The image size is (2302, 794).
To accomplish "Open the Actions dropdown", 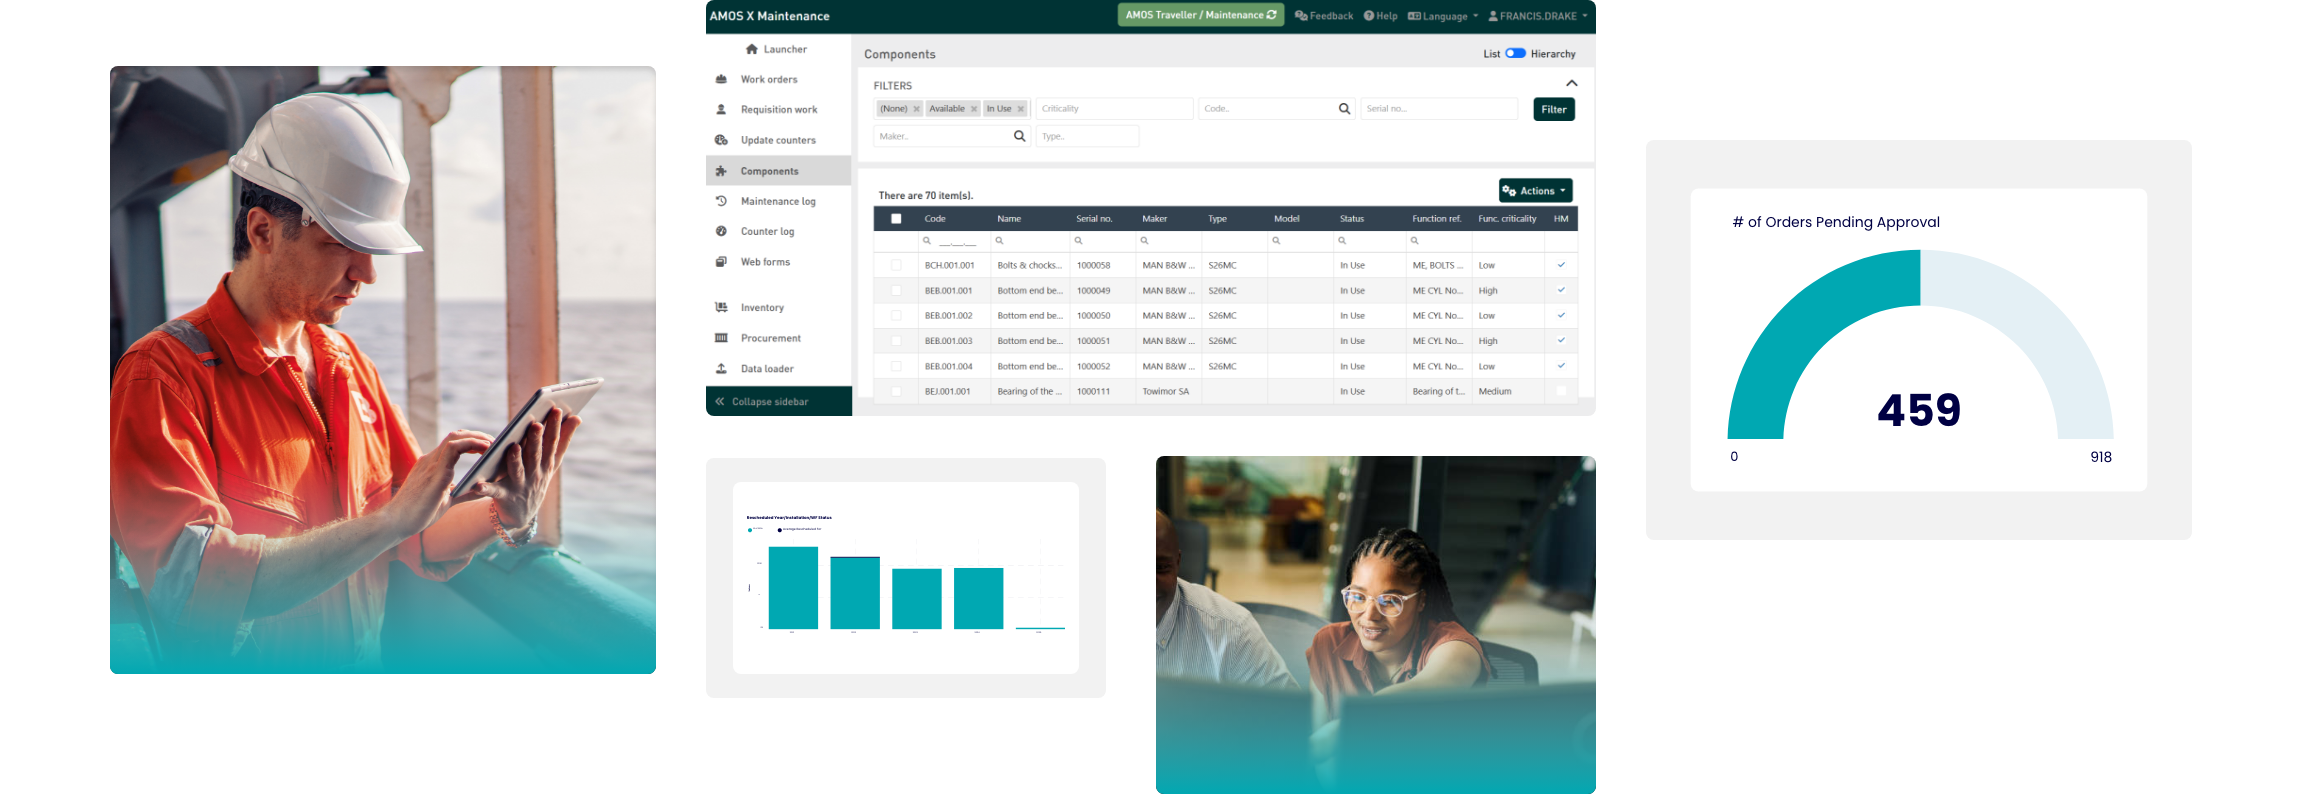I will [1535, 191].
